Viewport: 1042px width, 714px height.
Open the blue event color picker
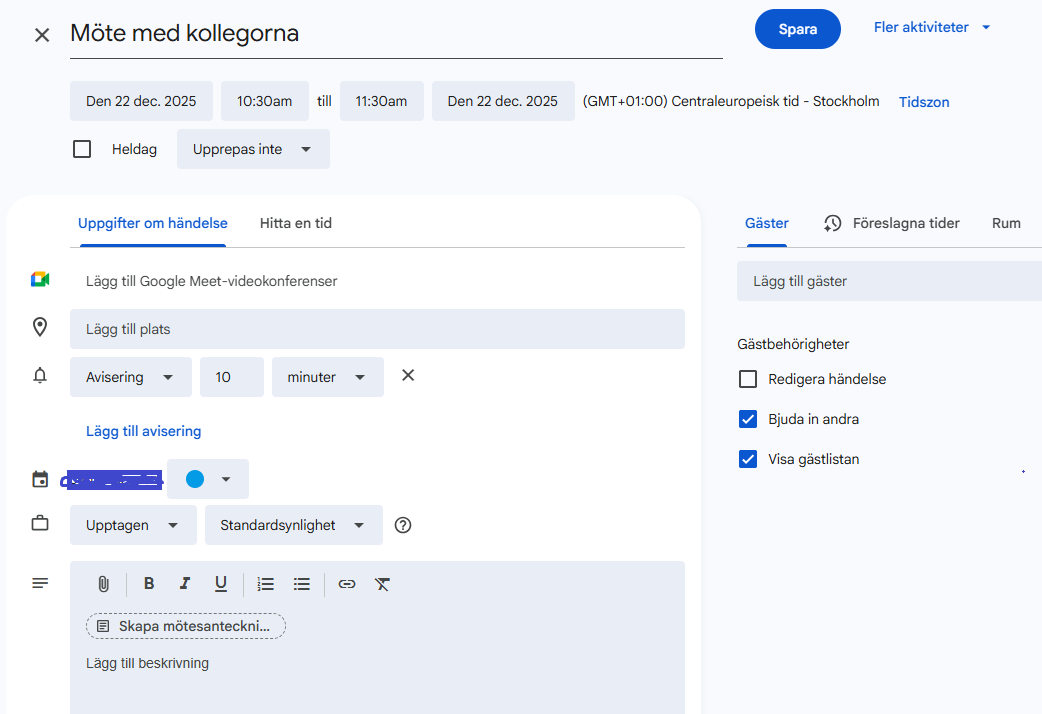click(x=208, y=479)
